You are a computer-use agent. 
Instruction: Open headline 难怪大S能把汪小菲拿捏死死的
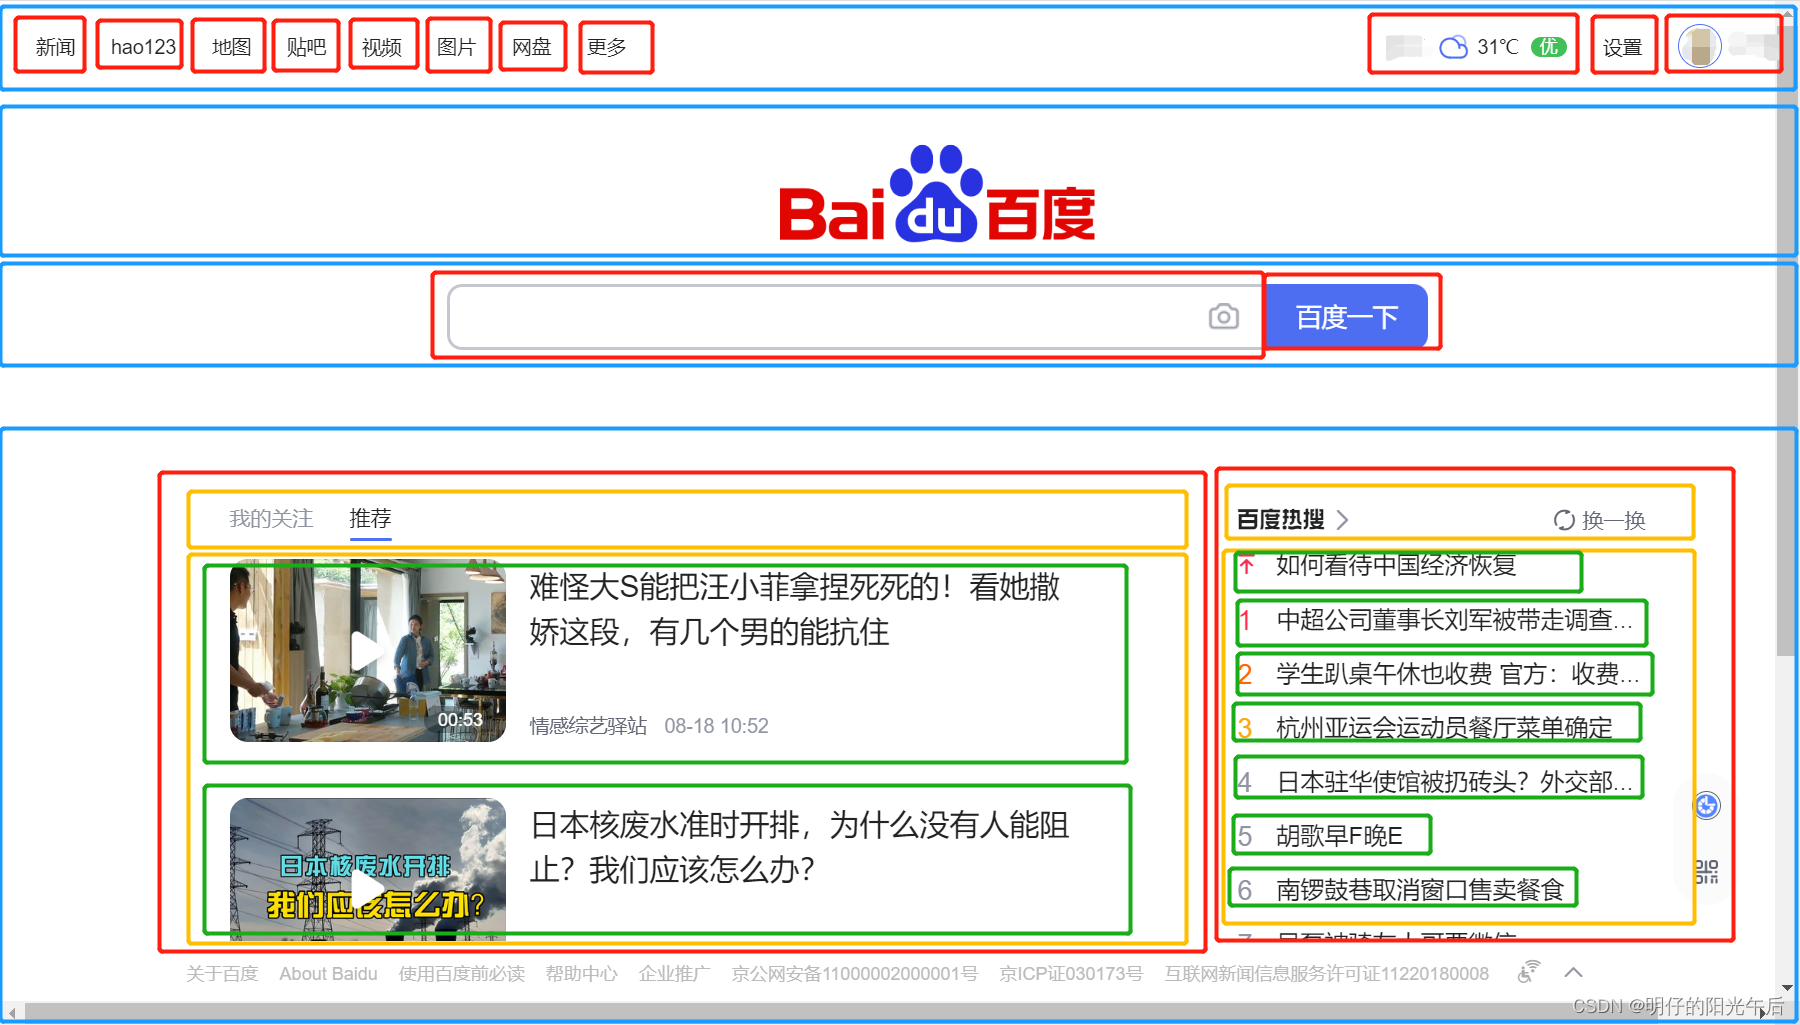tap(795, 609)
